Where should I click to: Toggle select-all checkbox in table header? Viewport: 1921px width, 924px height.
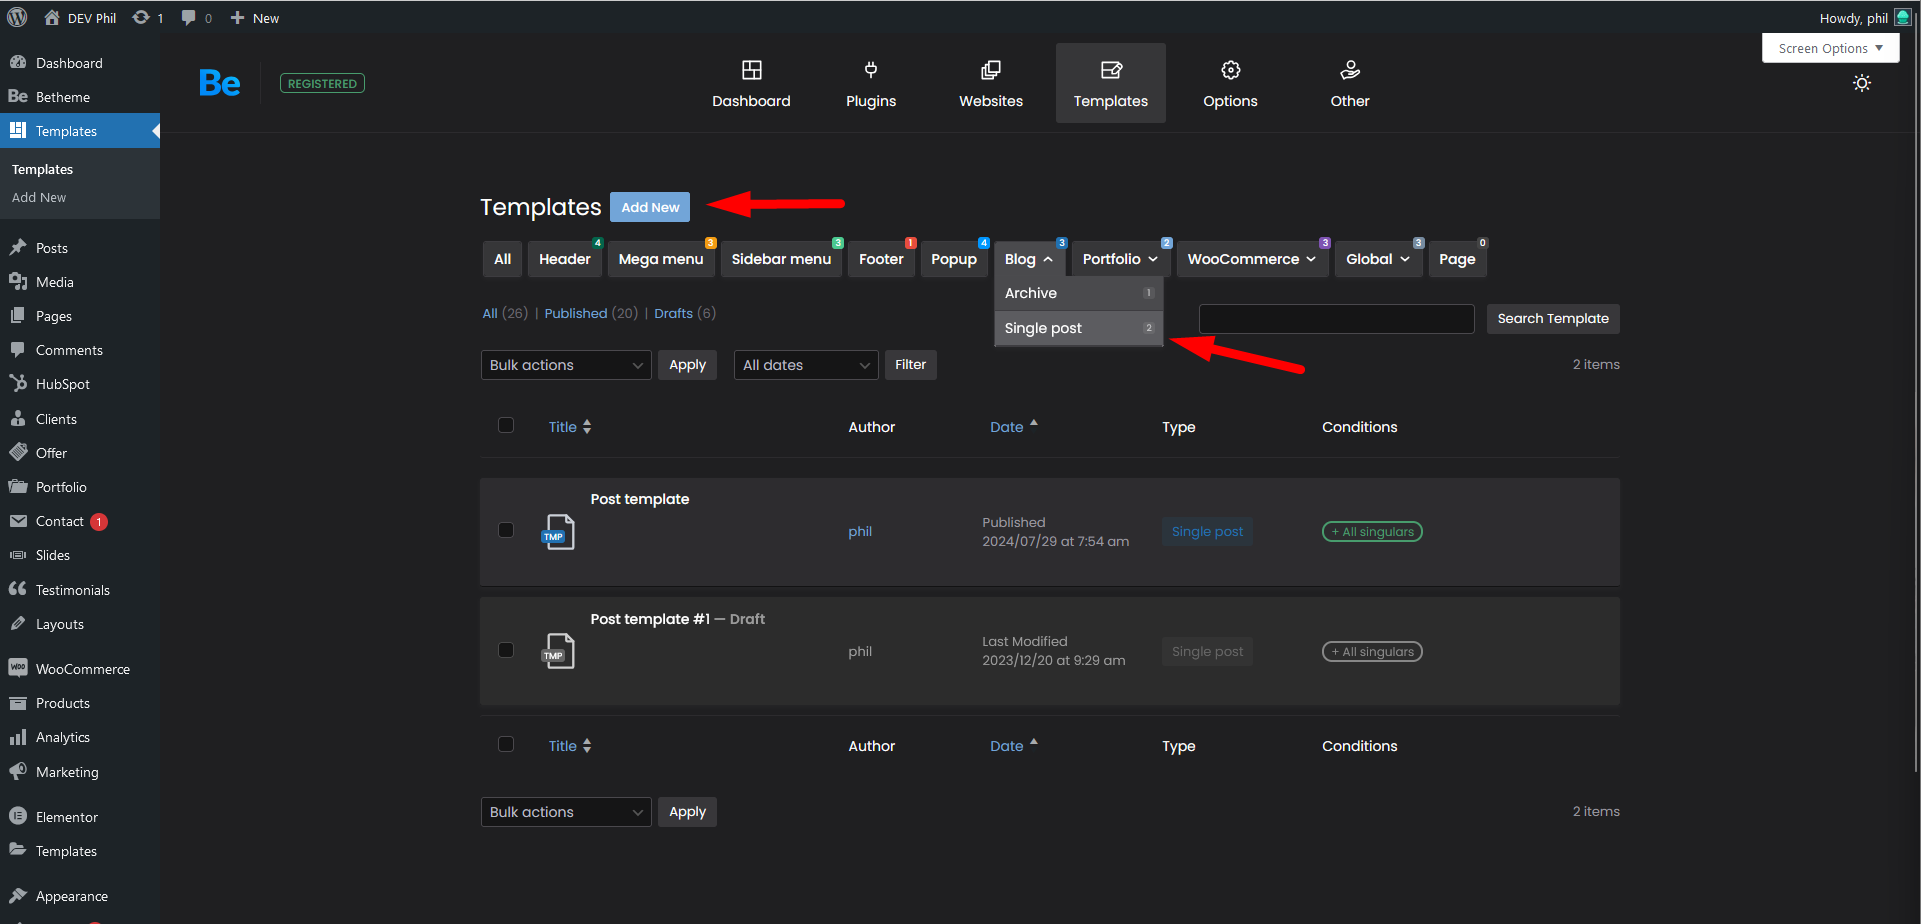coord(506,425)
